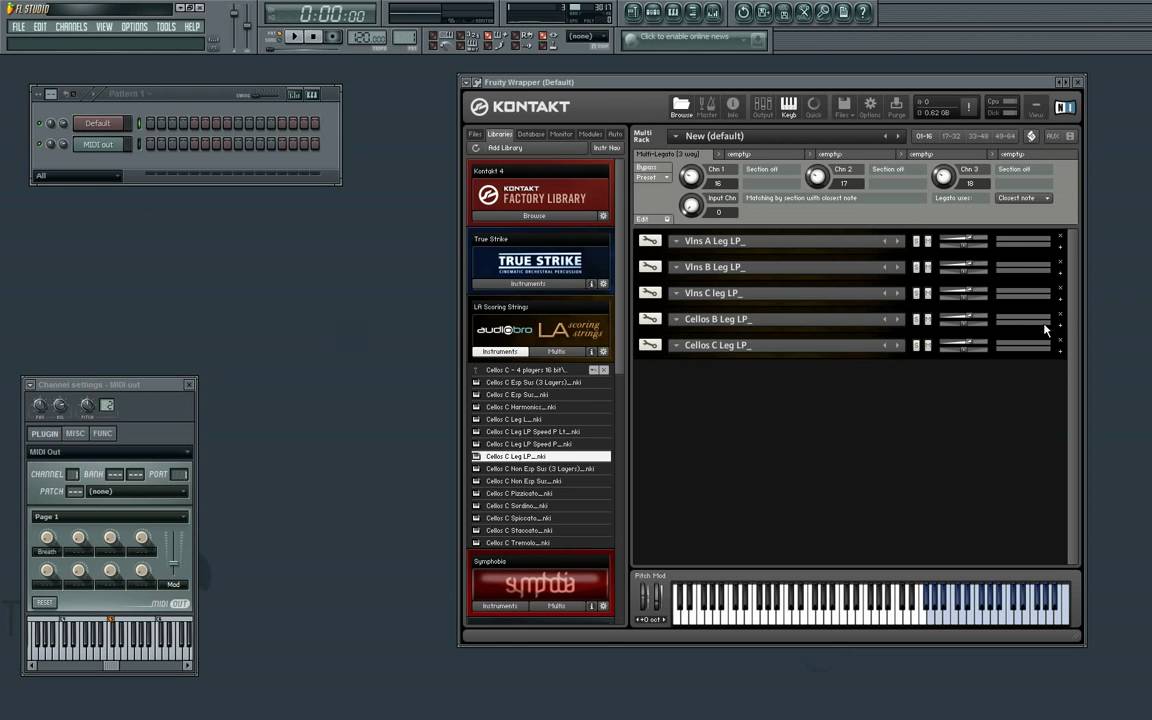The height and width of the screenshot is (720, 1152).
Task: Toggle the Keyb on-screen keyboard icon
Action: pyautogui.click(x=788, y=107)
